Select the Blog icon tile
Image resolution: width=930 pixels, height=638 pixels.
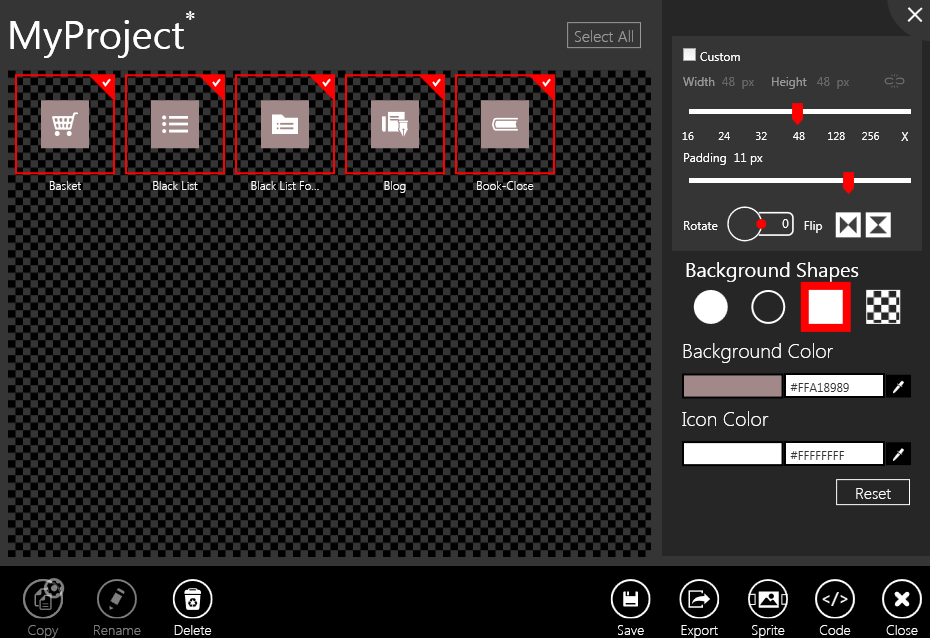pyautogui.click(x=395, y=124)
